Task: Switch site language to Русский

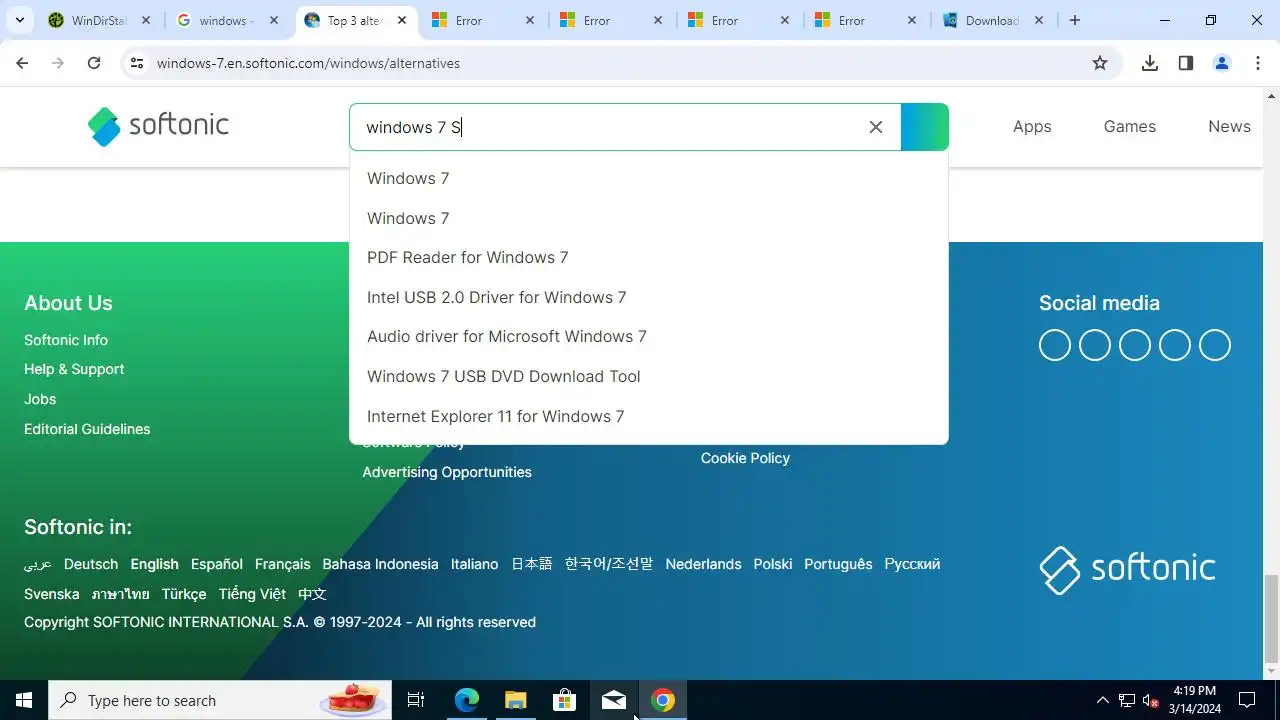Action: point(912,564)
